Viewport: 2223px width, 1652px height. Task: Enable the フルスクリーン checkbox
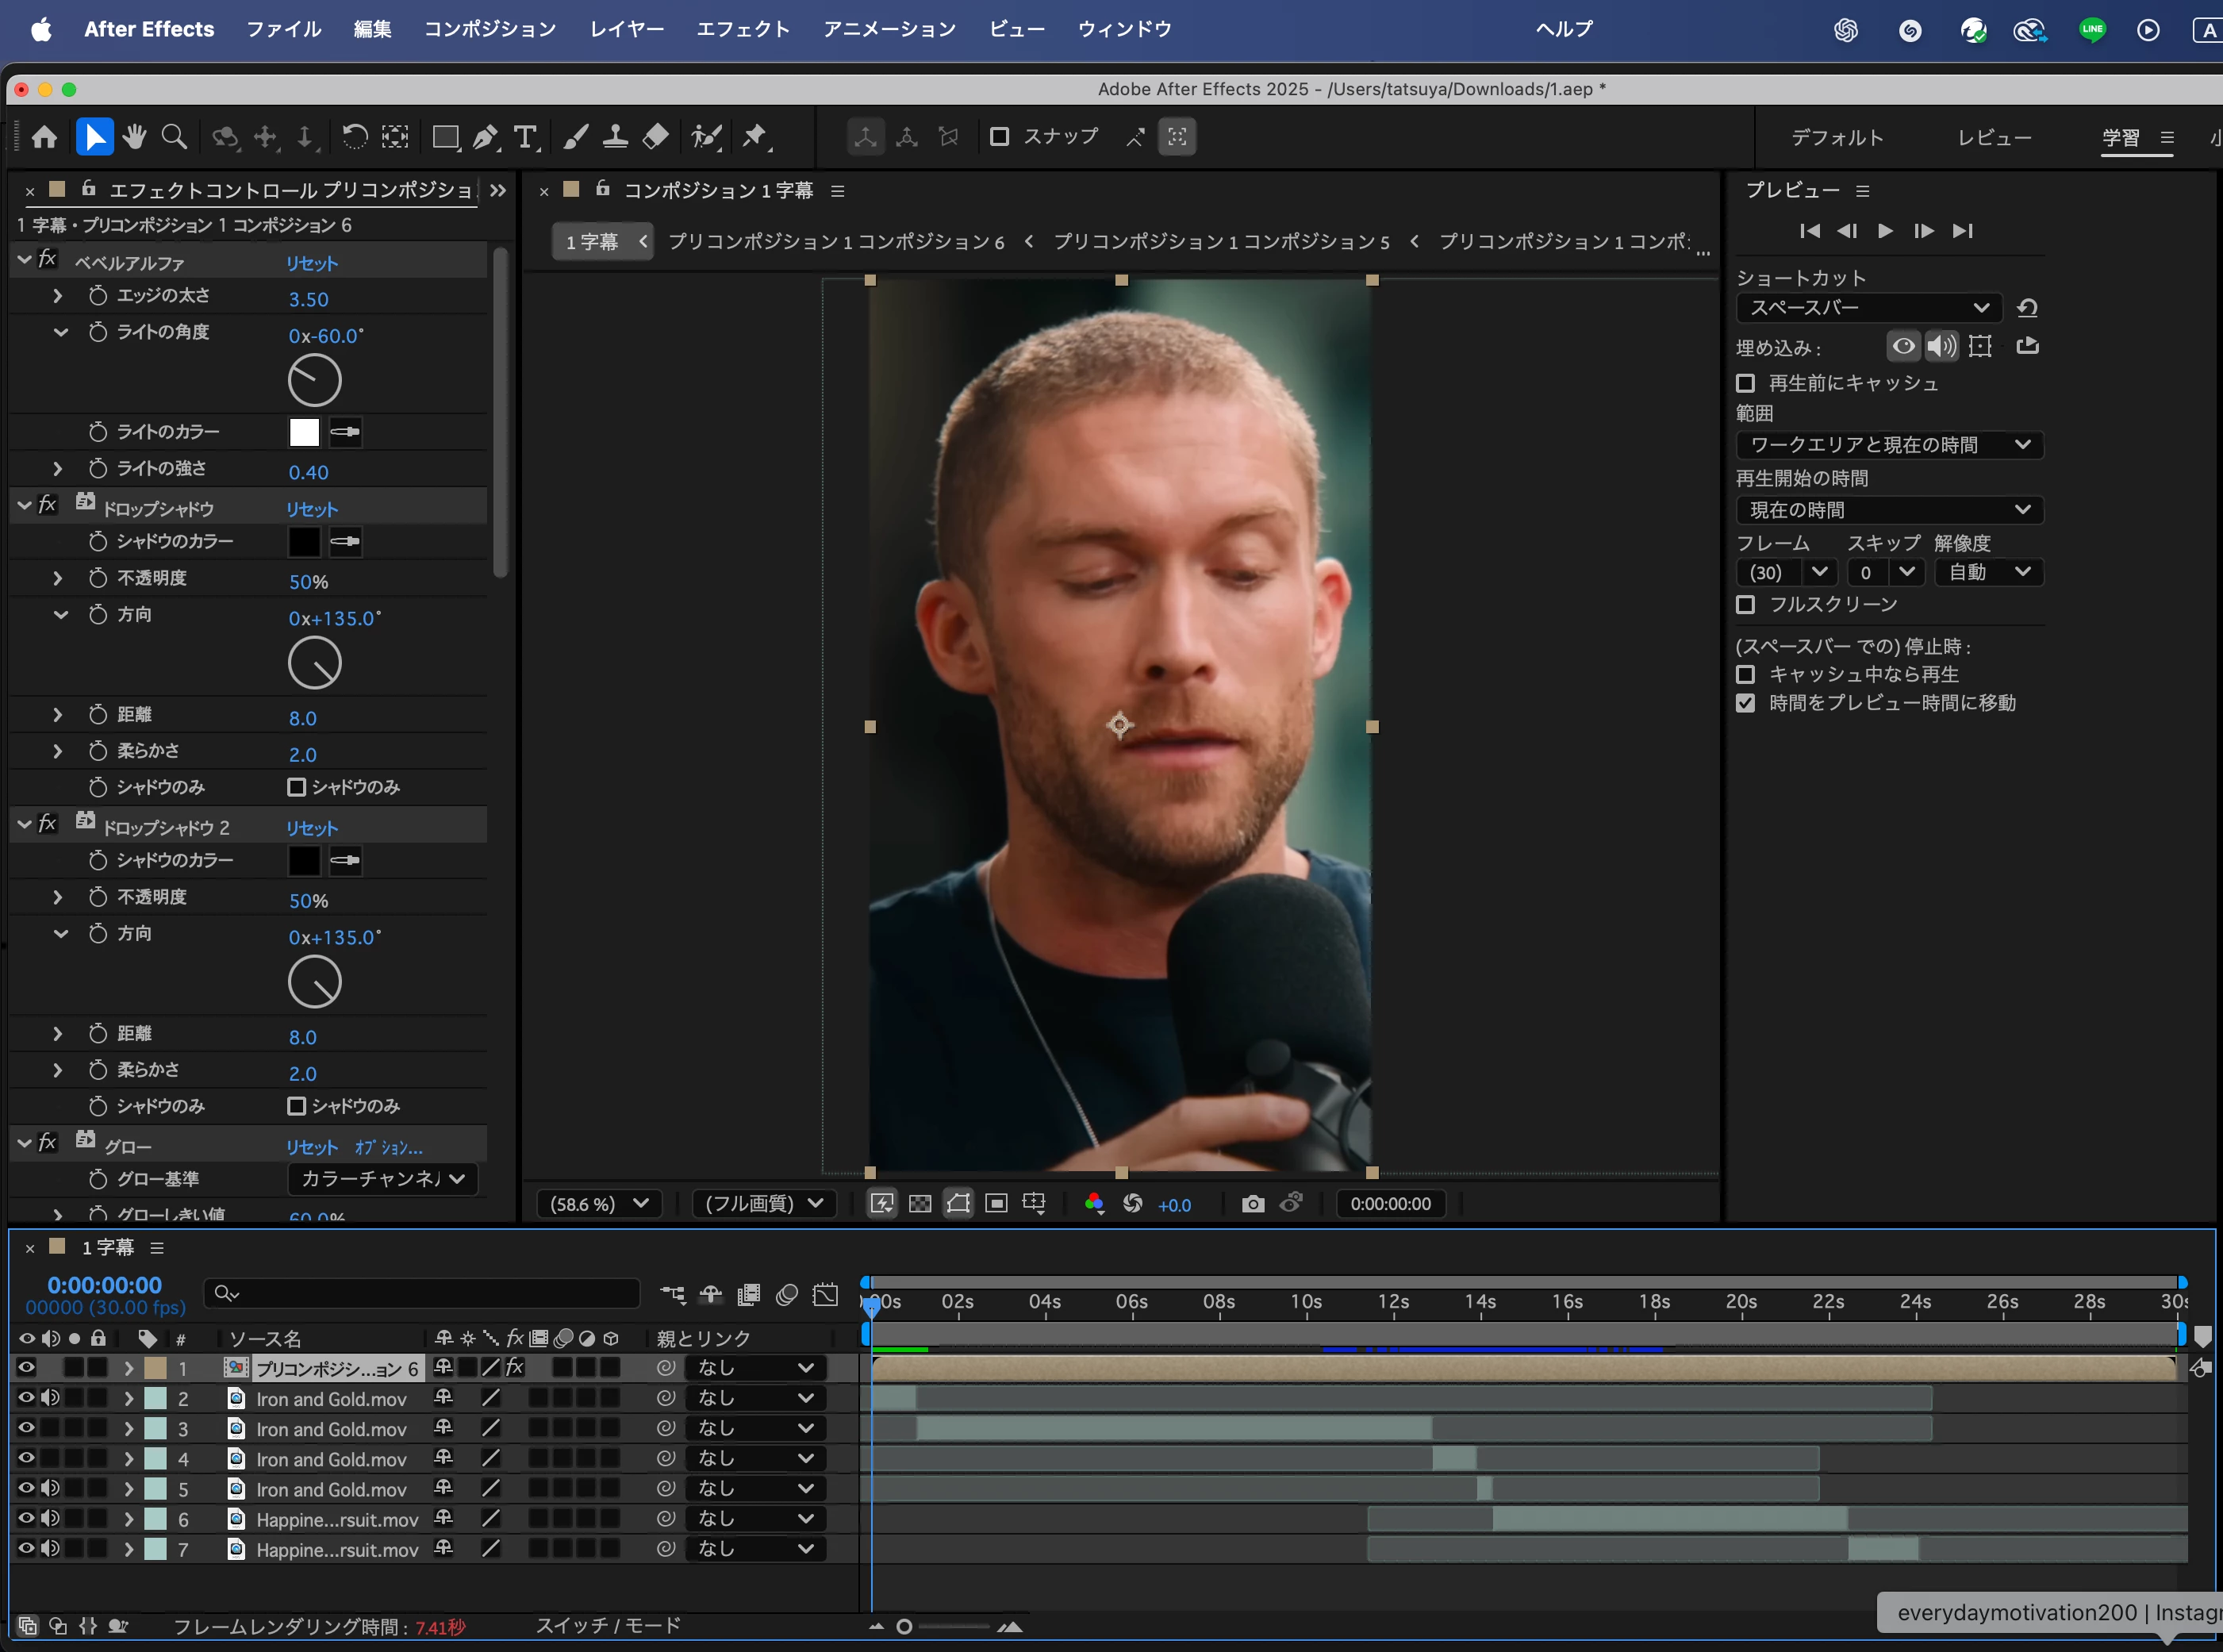1746,605
